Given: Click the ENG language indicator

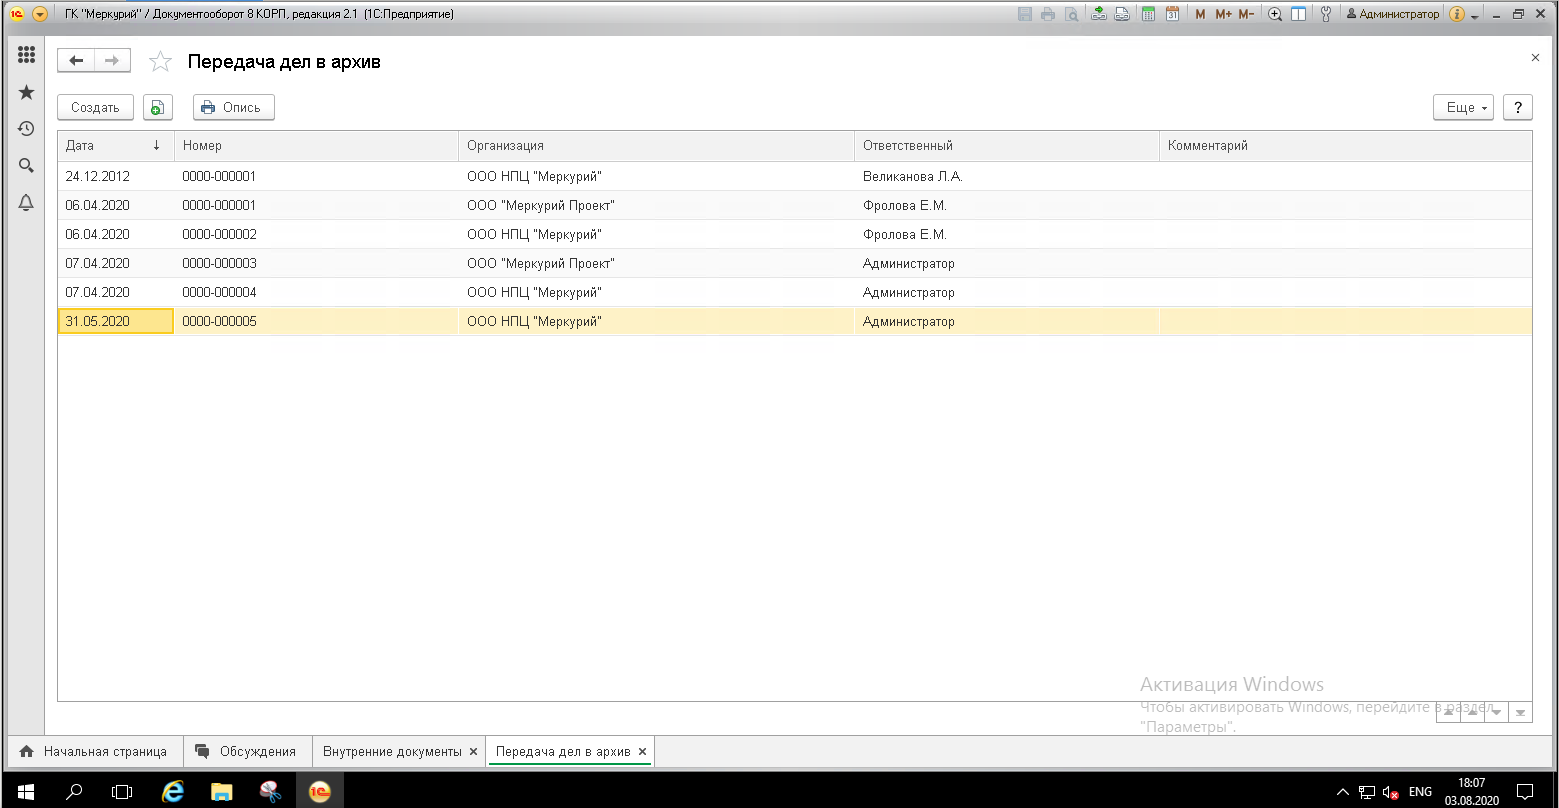Looking at the screenshot, I should pos(1420,792).
